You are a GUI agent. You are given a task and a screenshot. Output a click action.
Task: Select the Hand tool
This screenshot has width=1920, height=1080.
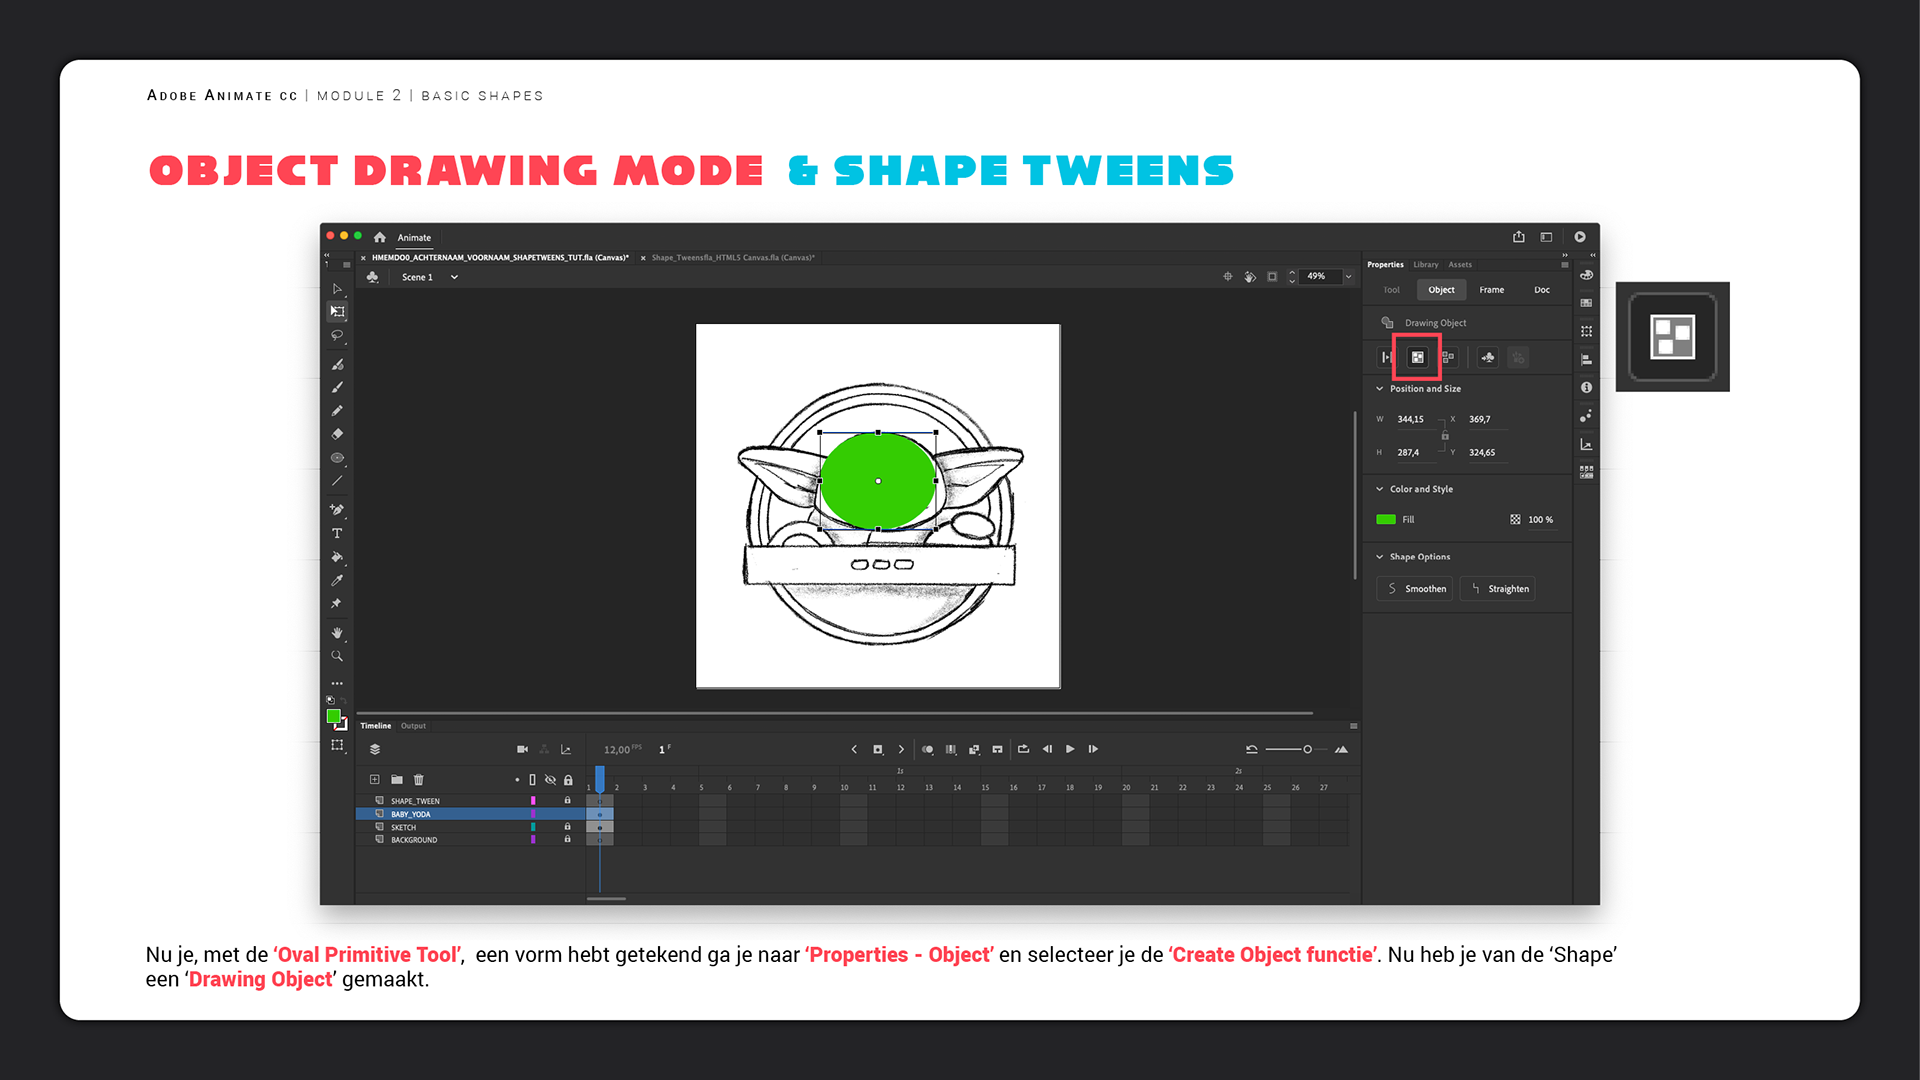coord(337,633)
